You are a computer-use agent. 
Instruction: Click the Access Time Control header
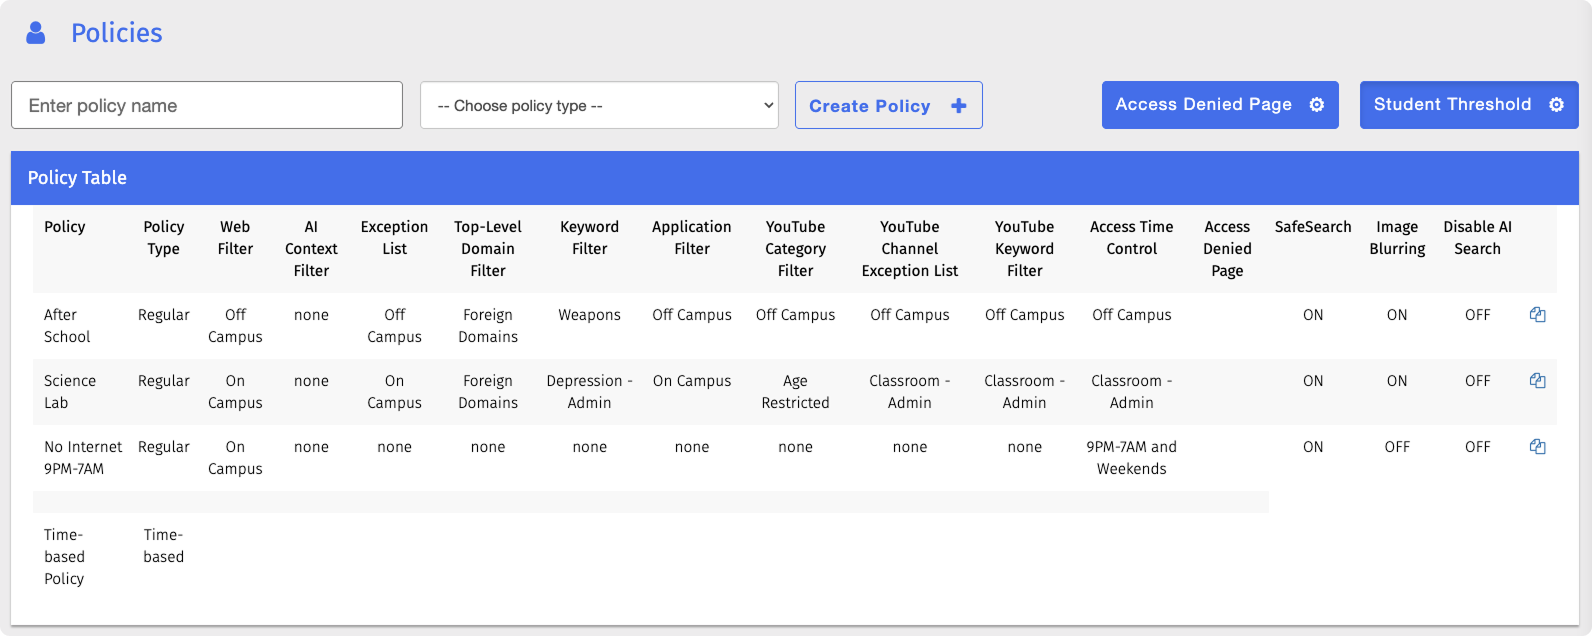pos(1132,238)
